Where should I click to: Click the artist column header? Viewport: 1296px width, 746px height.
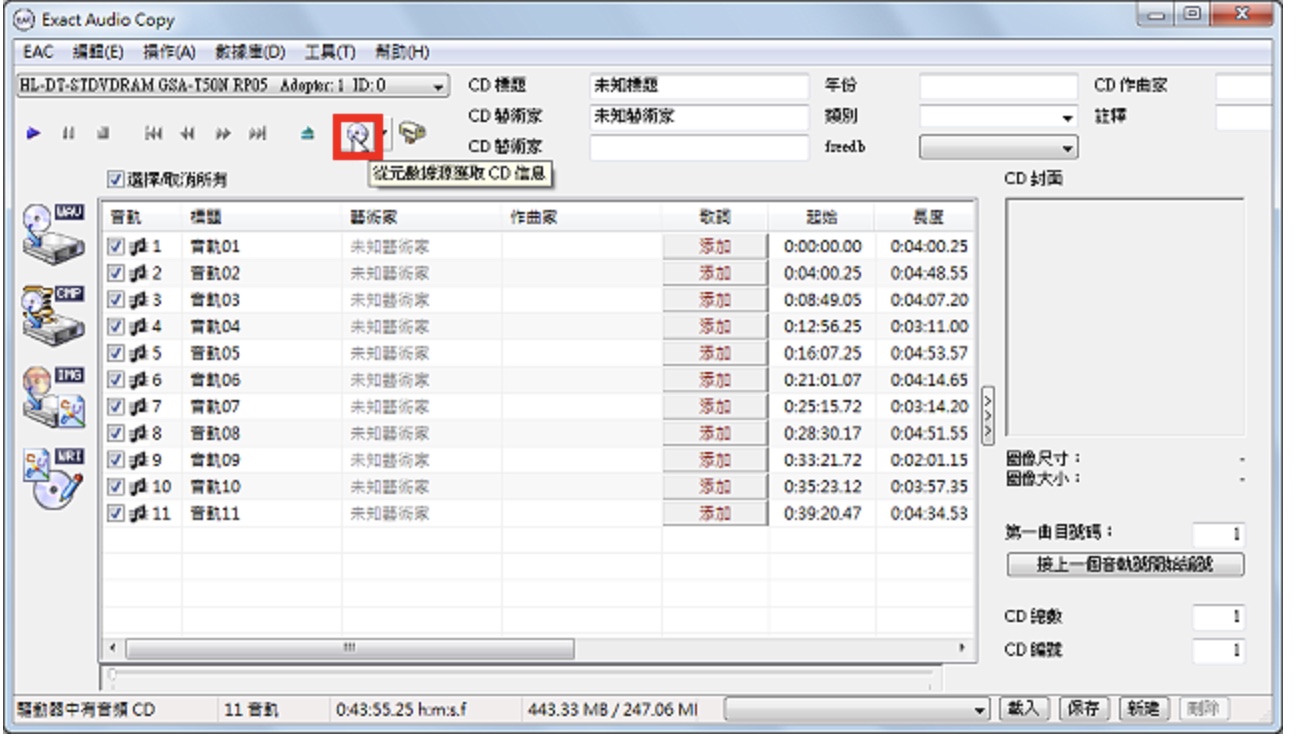click(x=421, y=219)
